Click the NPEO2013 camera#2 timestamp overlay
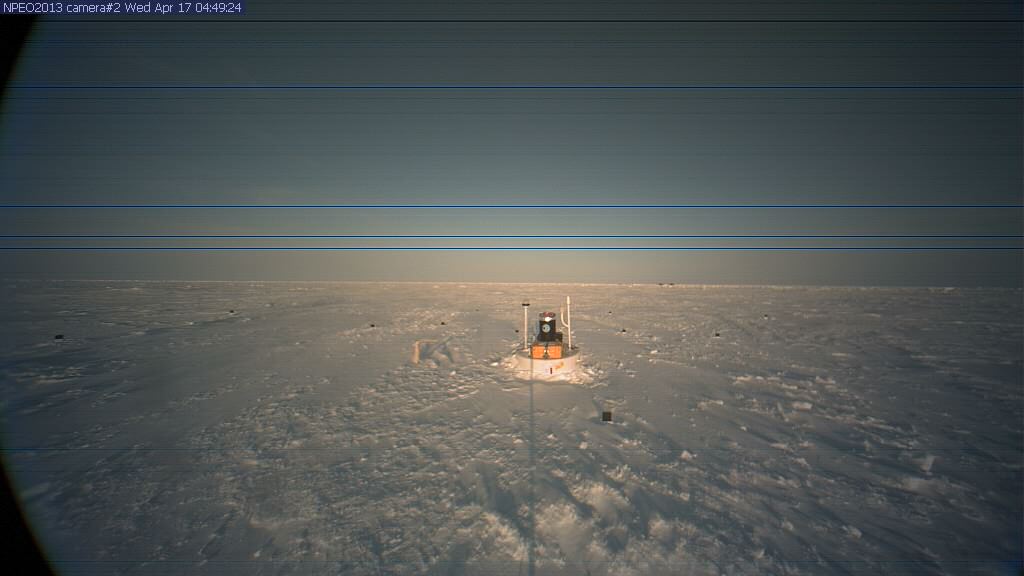Image resolution: width=1024 pixels, height=576 pixels. 122,7
